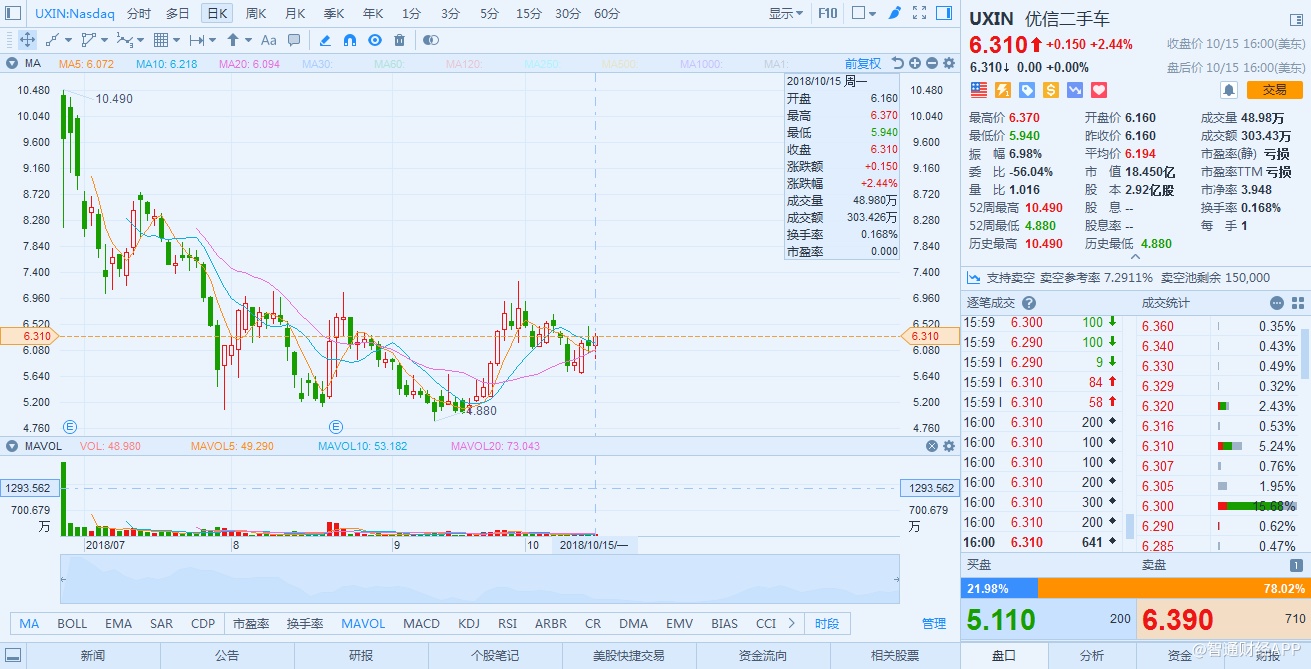Open MA indicator settings gear
This screenshot has height=669, width=1311.
(949, 63)
